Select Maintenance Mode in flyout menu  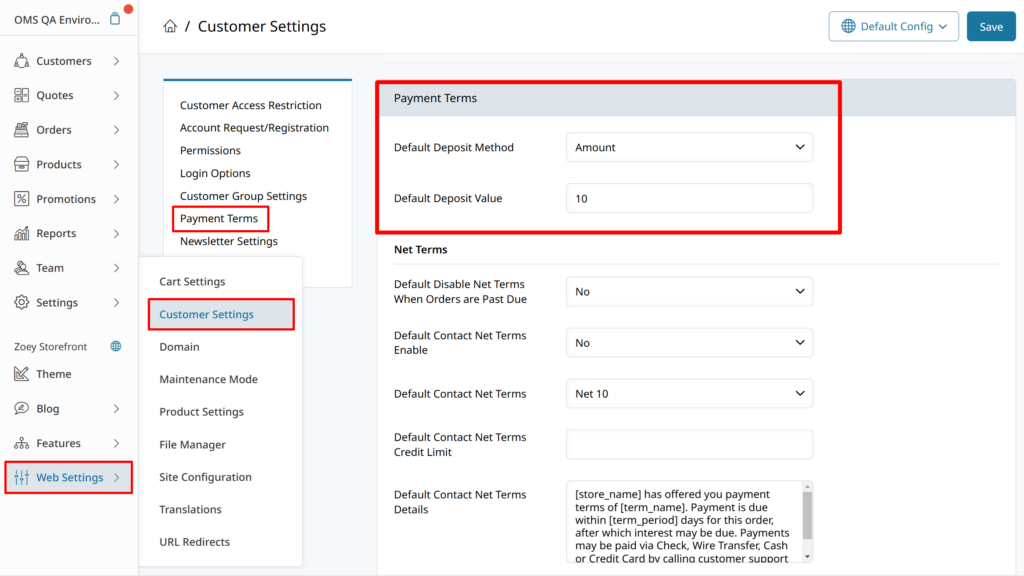[x=208, y=379]
